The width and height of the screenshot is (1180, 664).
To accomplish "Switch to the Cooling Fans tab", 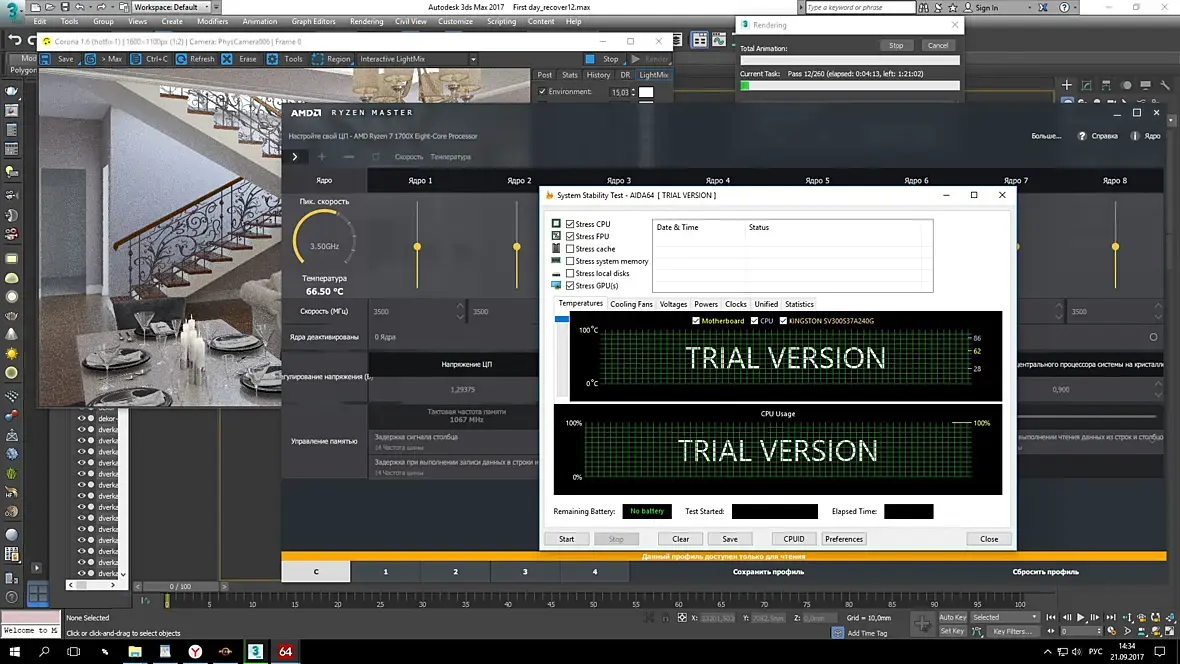I will pos(631,304).
